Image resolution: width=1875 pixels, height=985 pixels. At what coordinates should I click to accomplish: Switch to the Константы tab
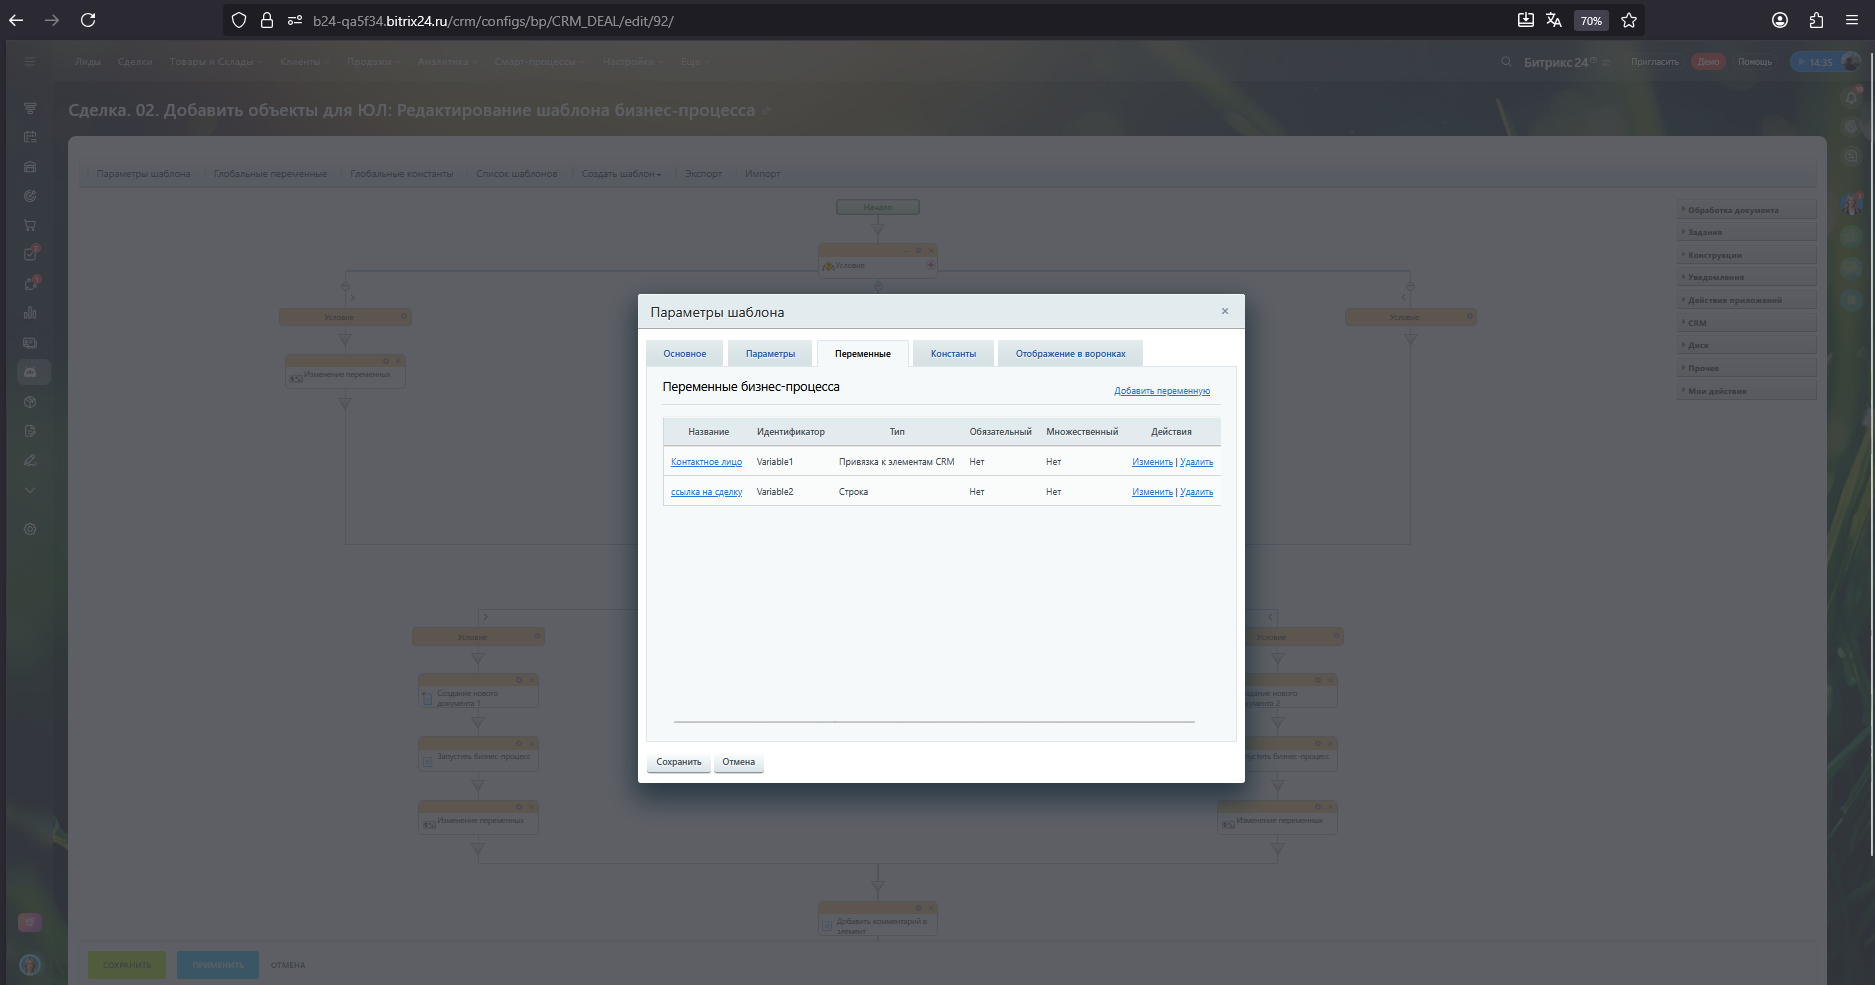[953, 354]
